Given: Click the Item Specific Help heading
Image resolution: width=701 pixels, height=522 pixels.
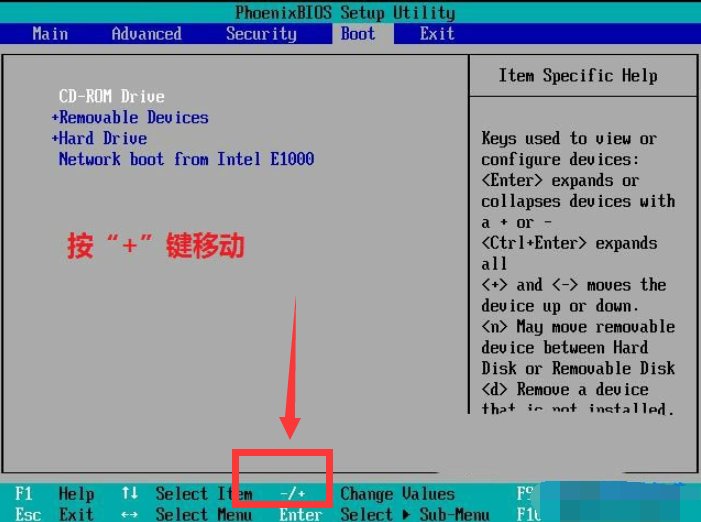Looking at the screenshot, I should (x=578, y=76).
